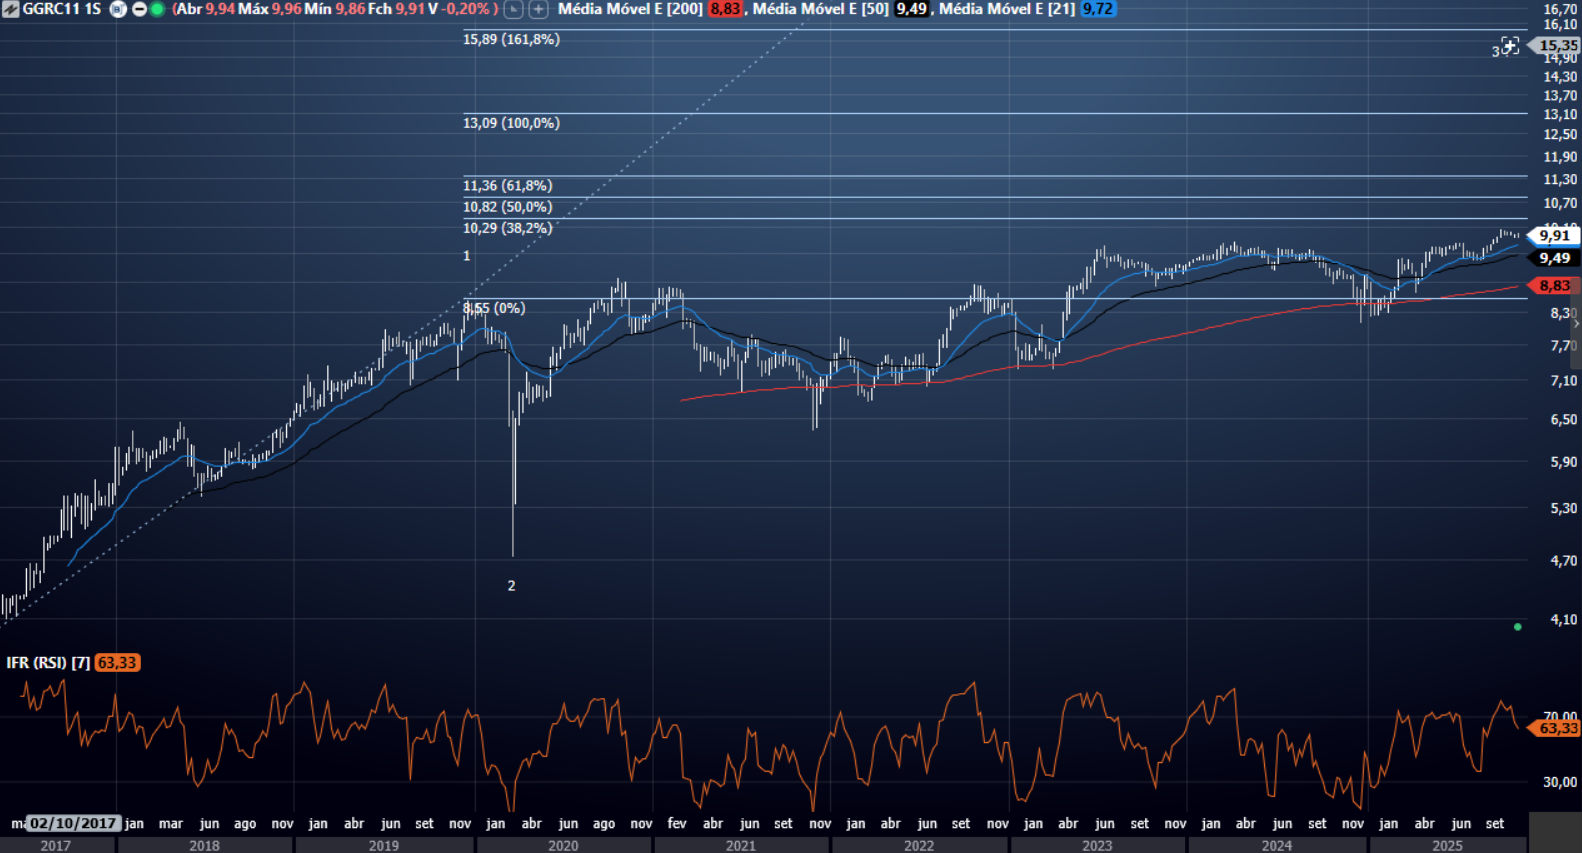
Task: Select the 15,89 (161,8%) Fibonacci level
Action: 511,39
